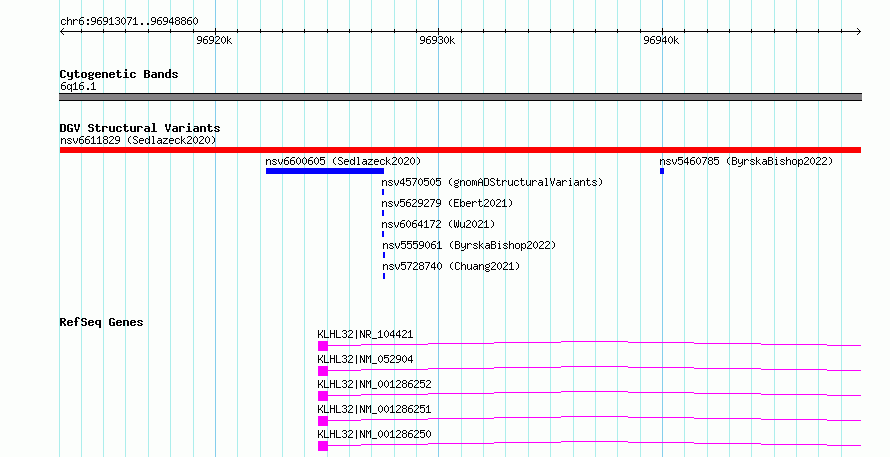Click the 96930k ruler label
This screenshot has height=457, width=890.
coord(437,40)
